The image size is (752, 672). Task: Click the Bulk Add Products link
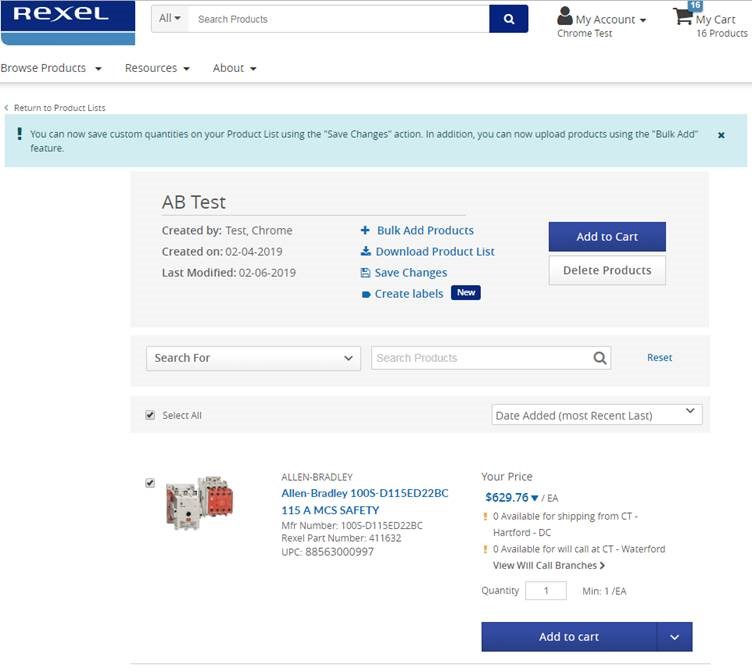point(425,230)
